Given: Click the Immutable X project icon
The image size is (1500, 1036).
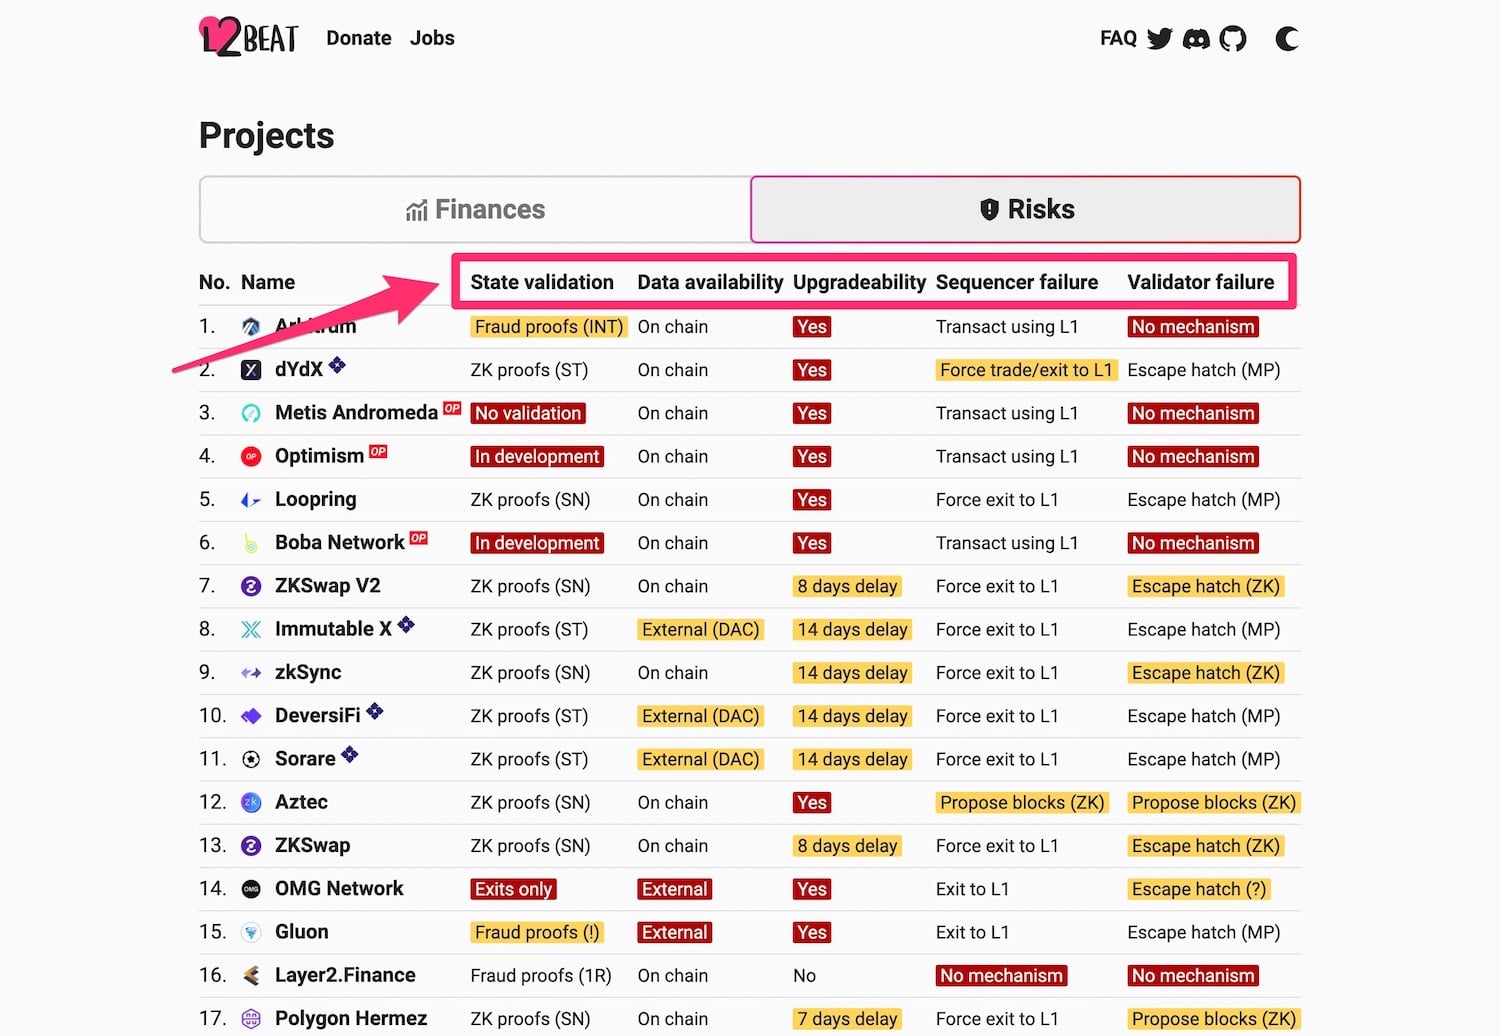Looking at the screenshot, I should point(251,630).
